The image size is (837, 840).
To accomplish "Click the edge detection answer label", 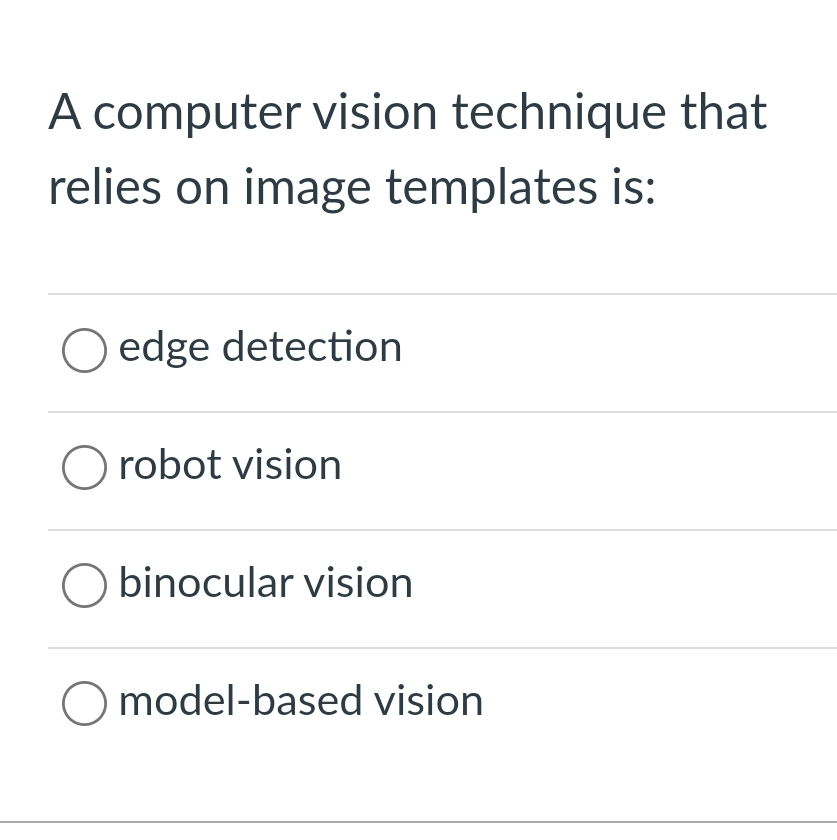I will coord(260,348).
